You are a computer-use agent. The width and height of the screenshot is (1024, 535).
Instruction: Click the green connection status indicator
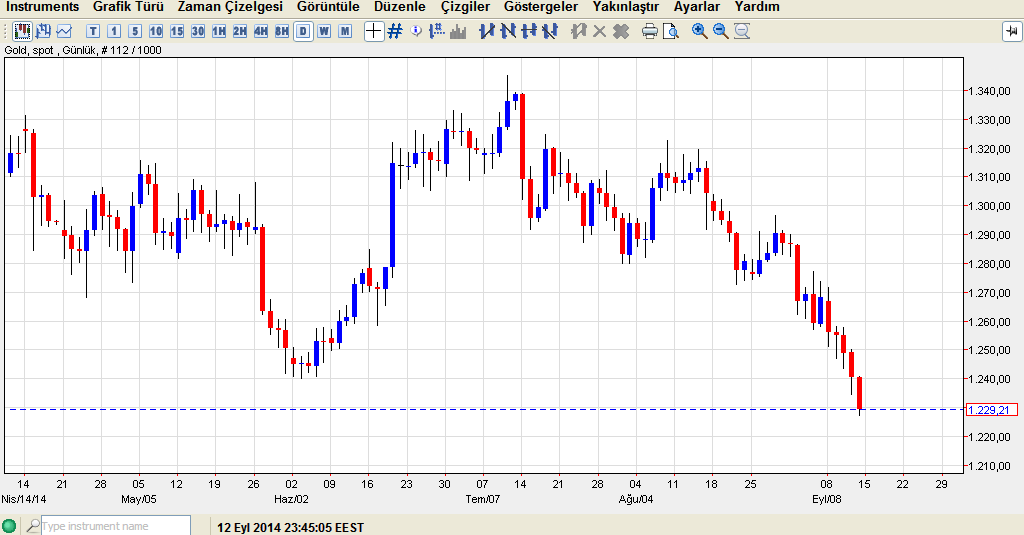[9, 526]
